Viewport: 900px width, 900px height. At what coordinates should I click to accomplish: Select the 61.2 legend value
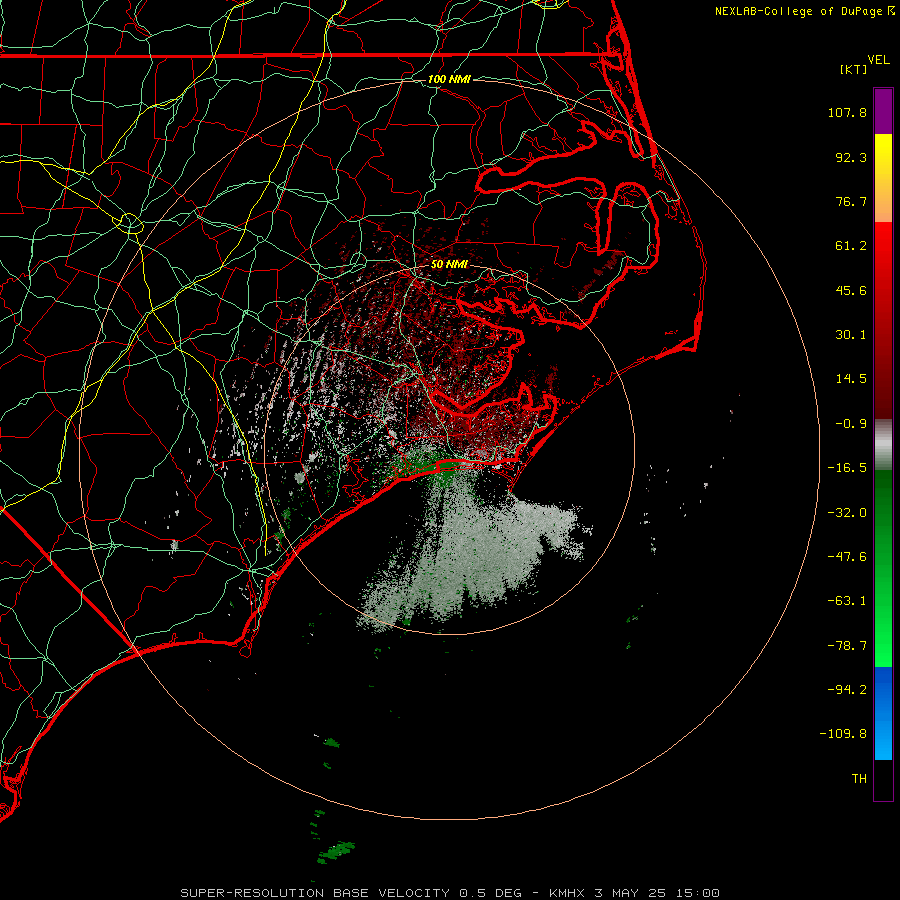(x=851, y=246)
